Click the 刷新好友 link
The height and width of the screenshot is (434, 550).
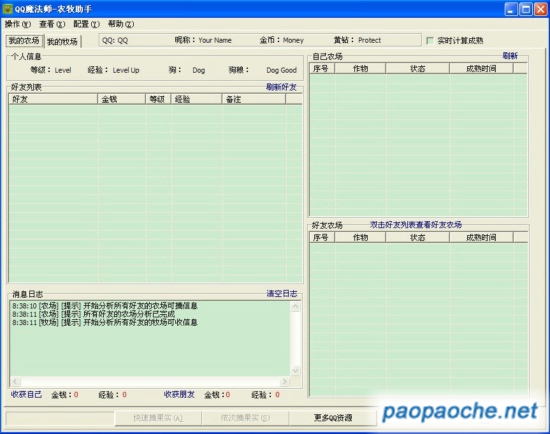[x=281, y=87]
